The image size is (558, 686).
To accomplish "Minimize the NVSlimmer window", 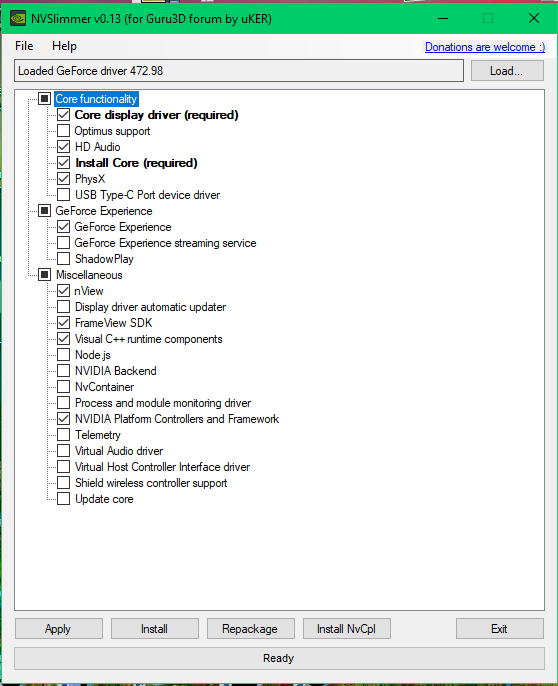I will 443,18.
